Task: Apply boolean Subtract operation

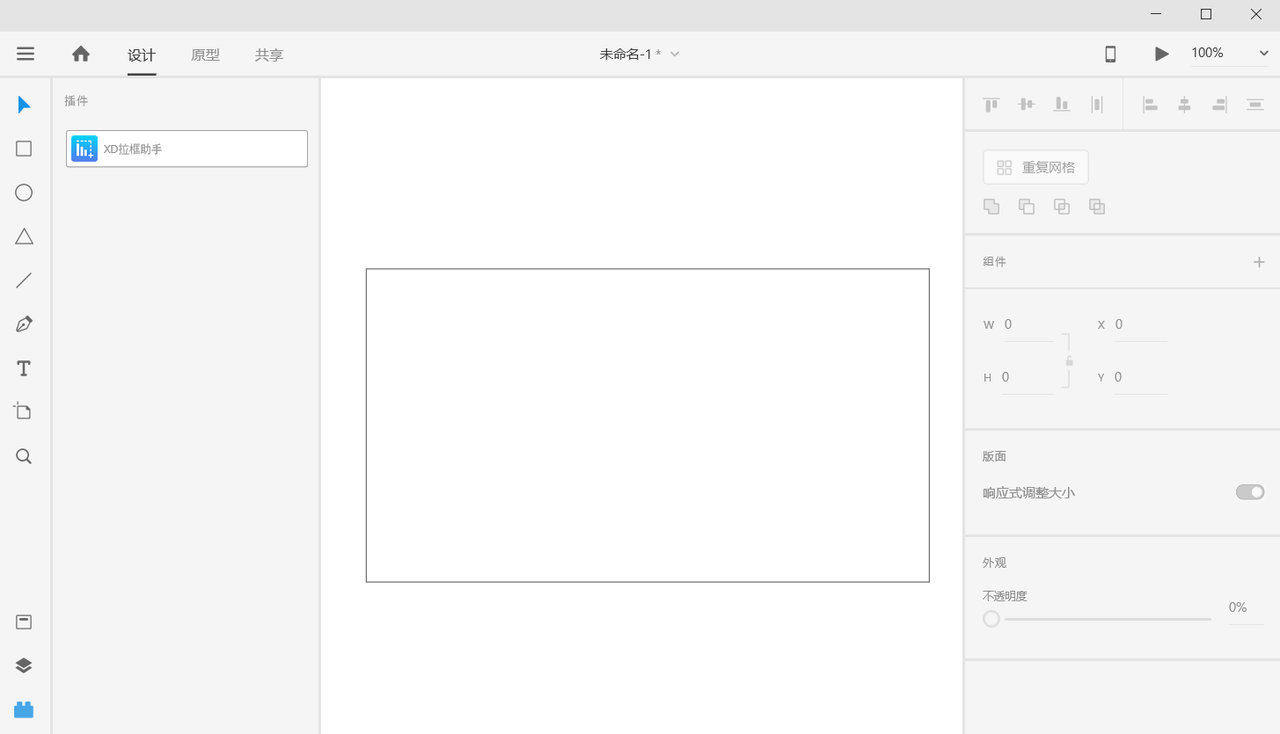Action: (1026, 207)
